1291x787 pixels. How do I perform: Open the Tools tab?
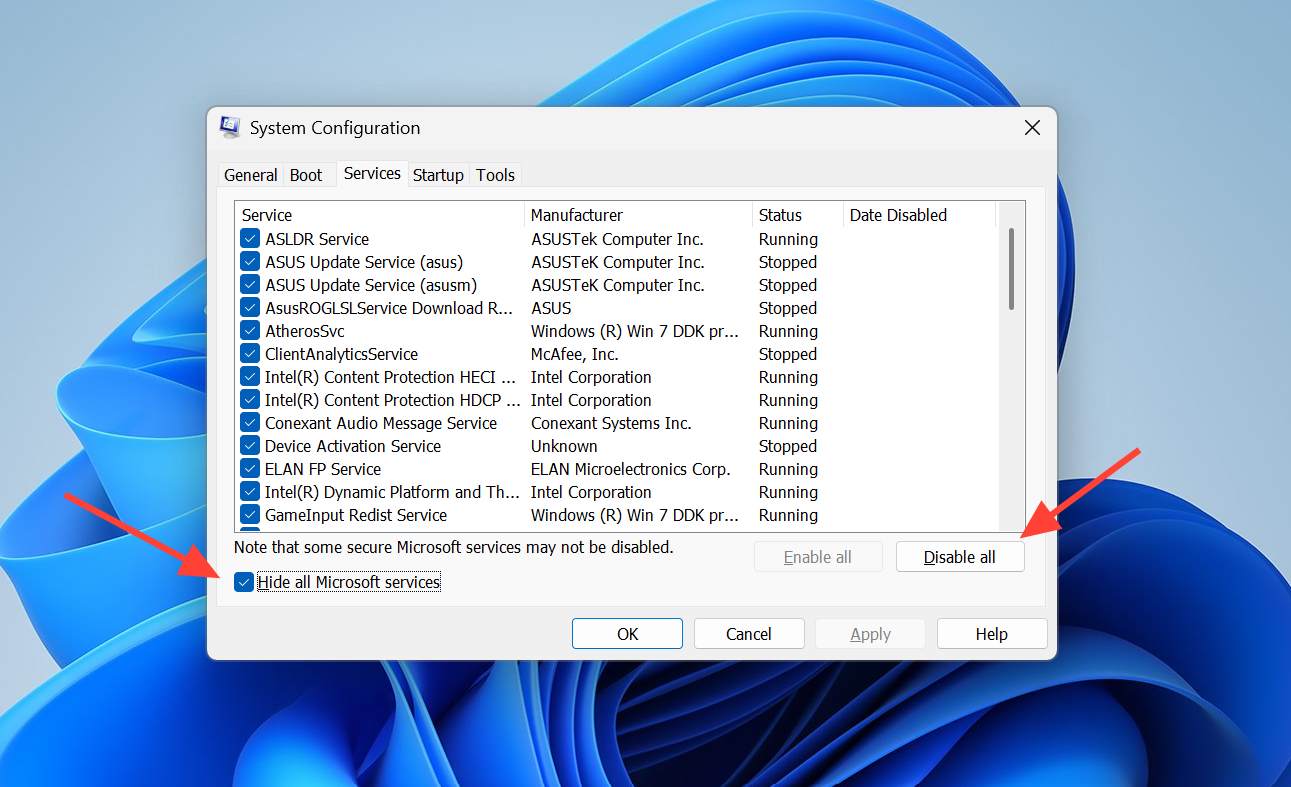(495, 175)
